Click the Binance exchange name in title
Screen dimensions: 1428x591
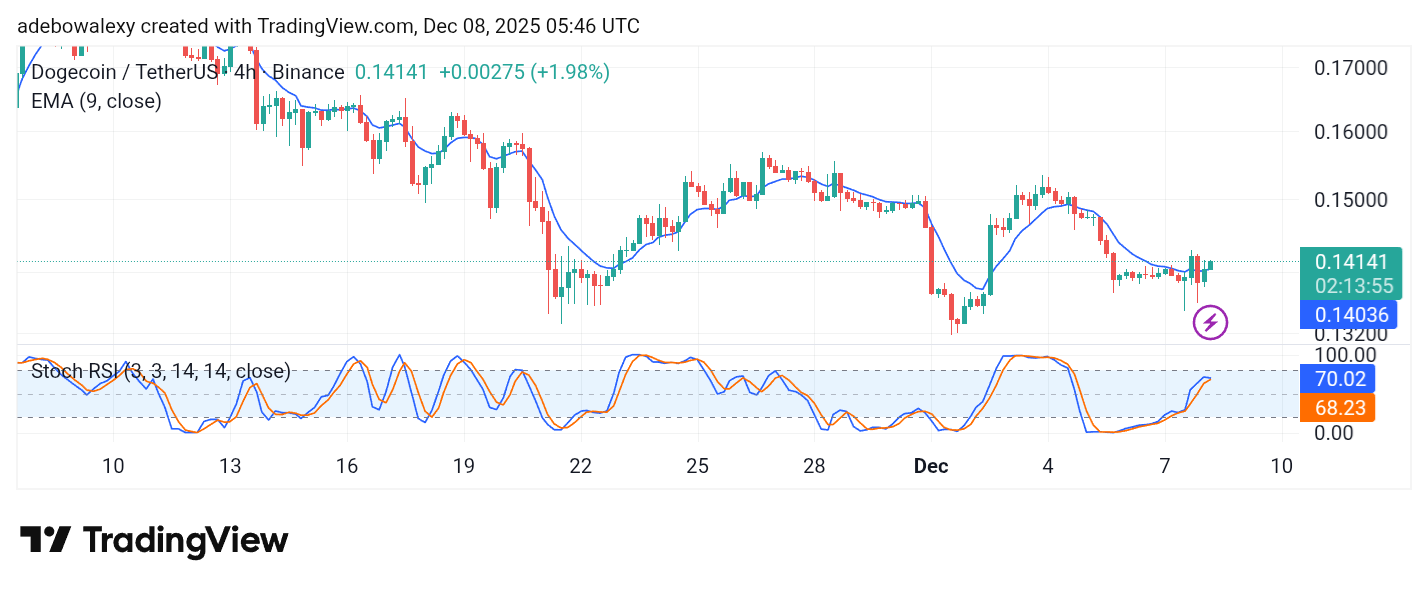(309, 72)
